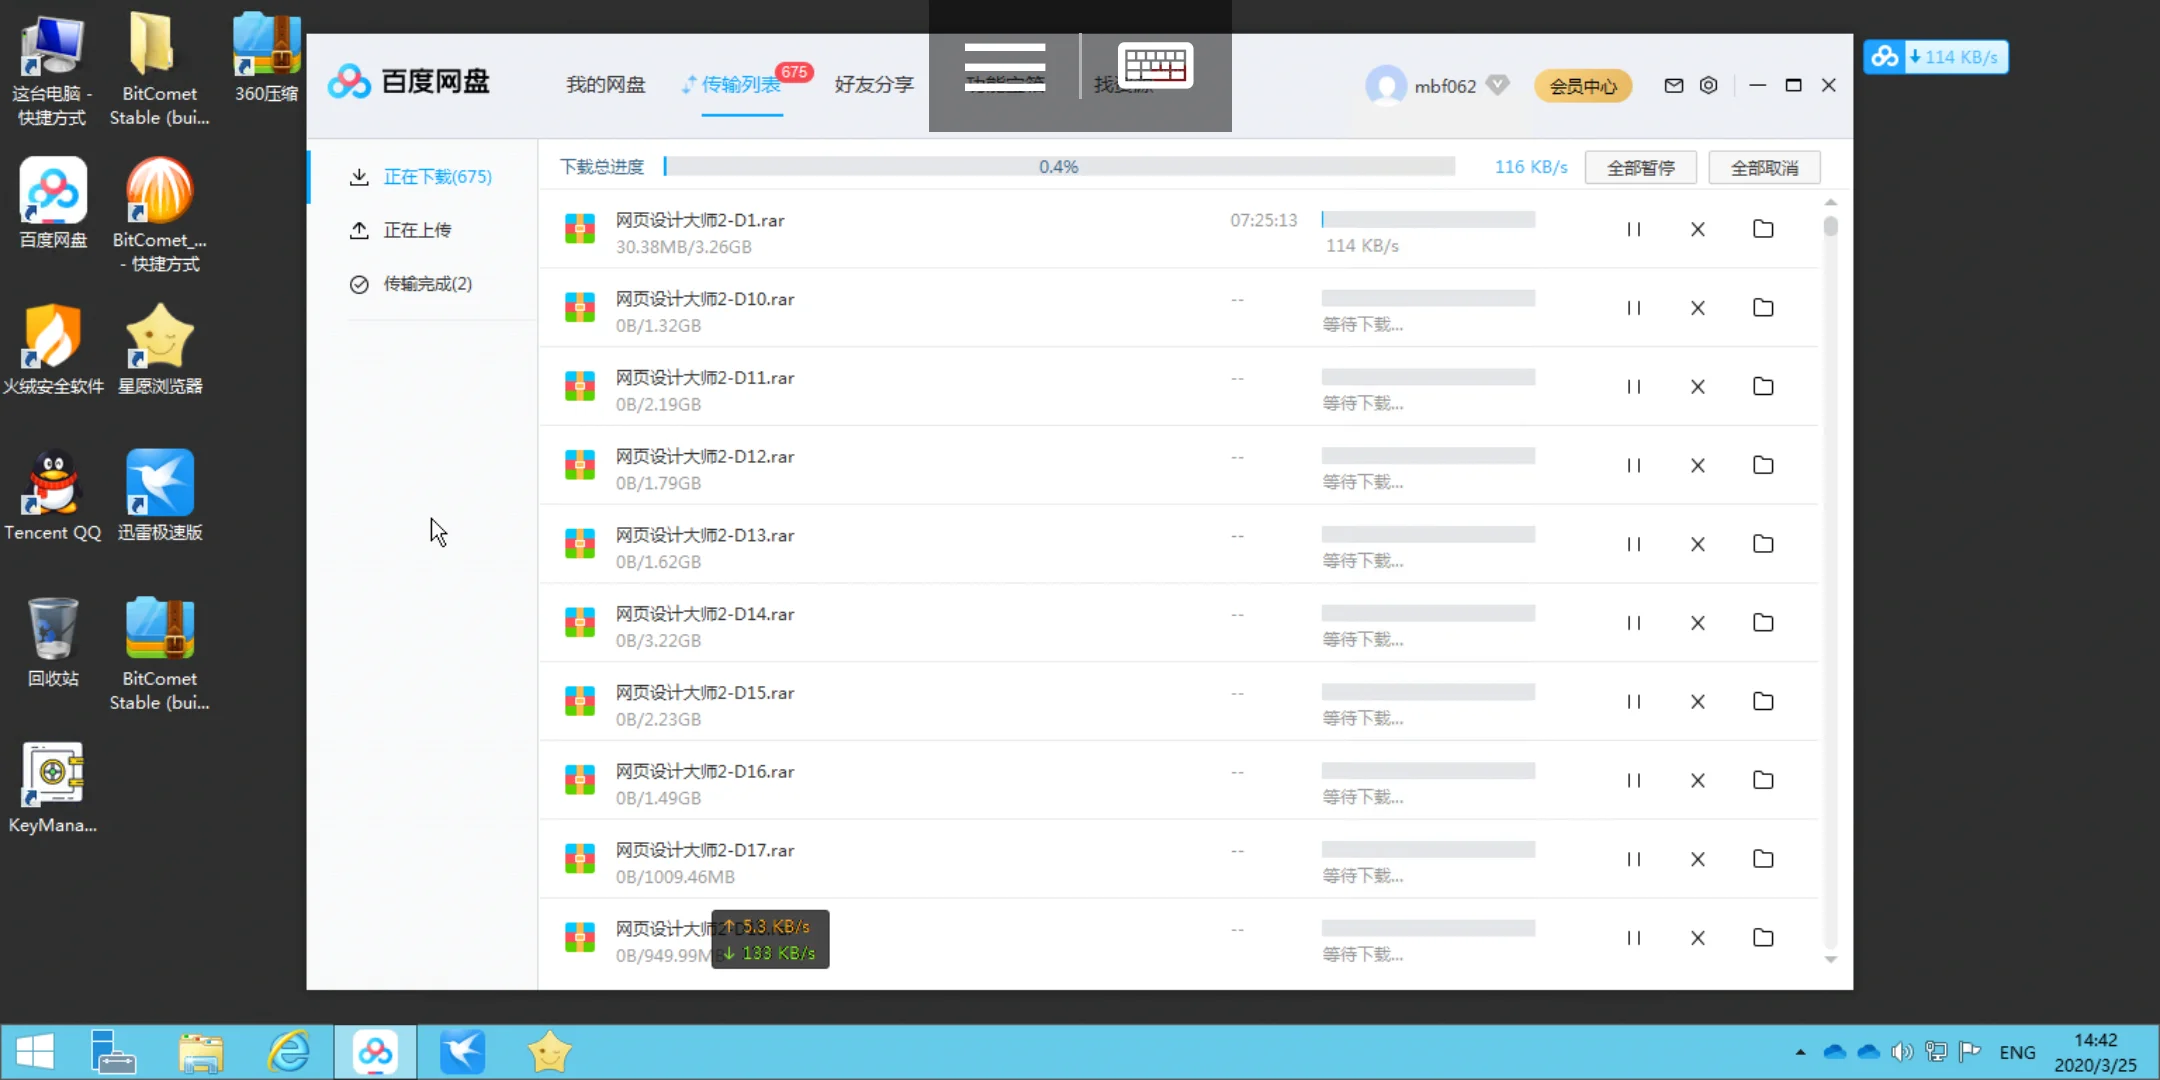Open folder location of 网页设计大师2-D1.rar

pyautogui.click(x=1763, y=229)
